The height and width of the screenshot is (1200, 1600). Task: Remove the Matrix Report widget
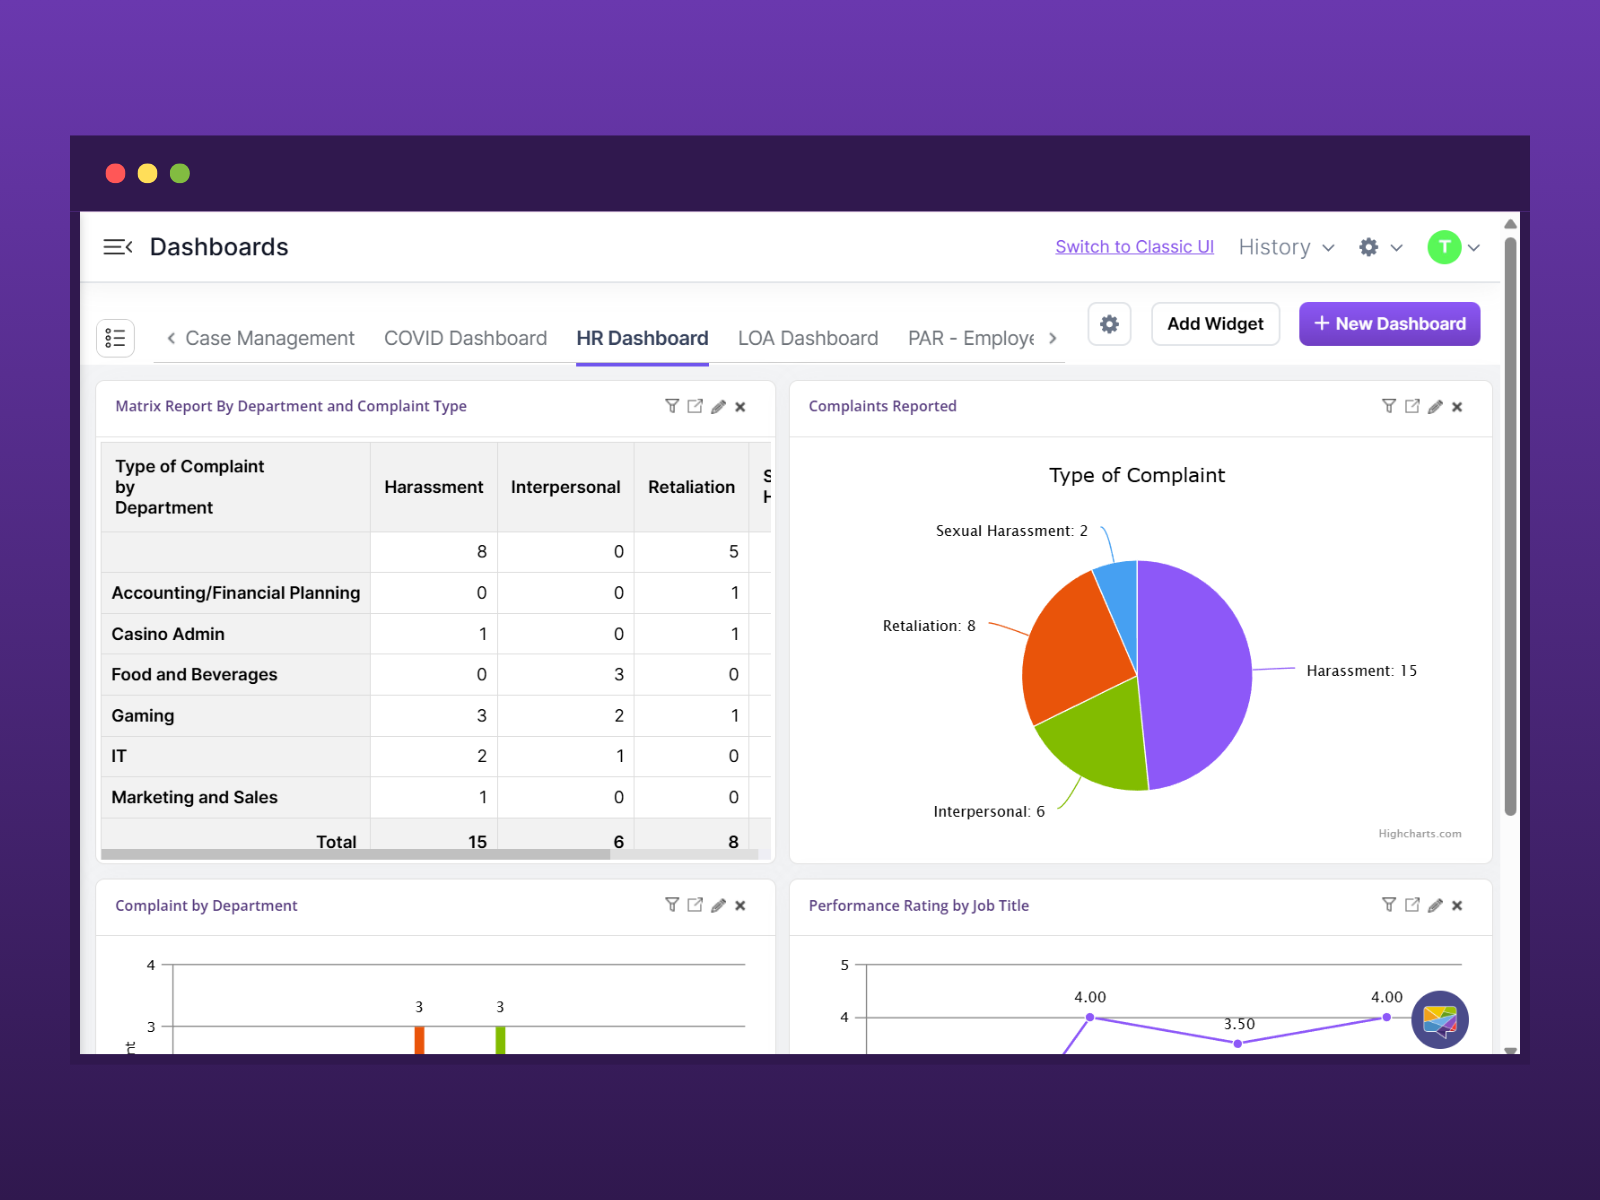tap(740, 407)
